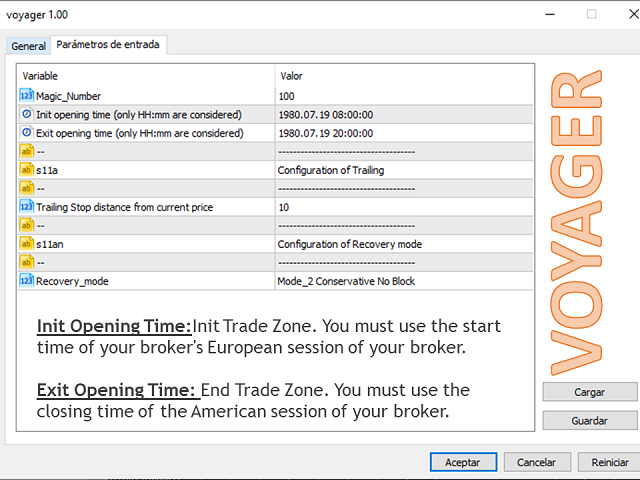The height and width of the screenshot is (480, 640).
Task: Click the integer icon beside Recovery_mode
Action: 27,281
